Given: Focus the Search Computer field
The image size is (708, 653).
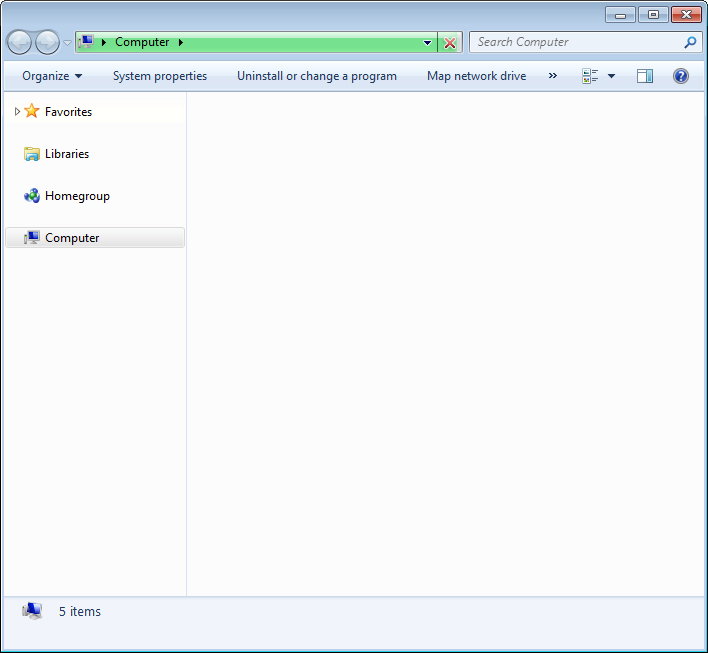Looking at the screenshot, I should [578, 42].
